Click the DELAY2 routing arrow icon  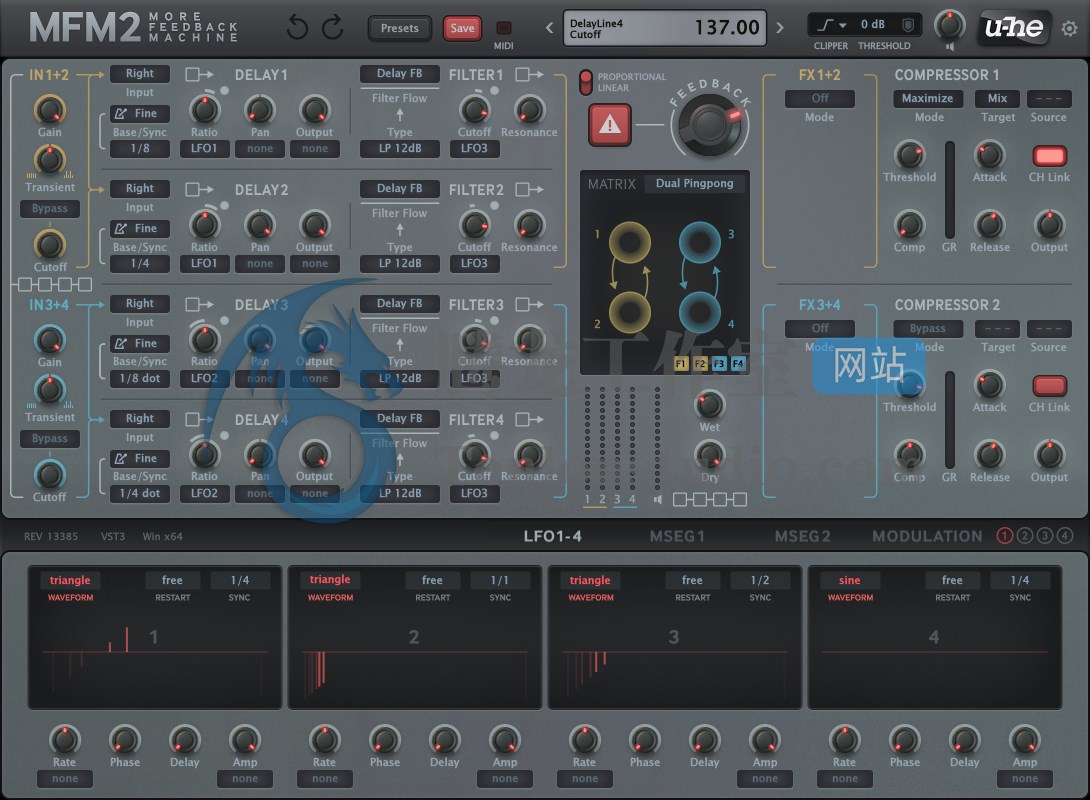coord(200,189)
